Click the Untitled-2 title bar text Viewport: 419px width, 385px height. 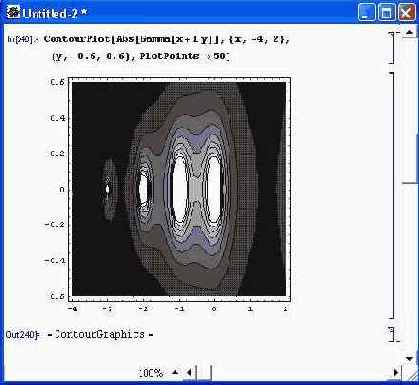coord(55,13)
